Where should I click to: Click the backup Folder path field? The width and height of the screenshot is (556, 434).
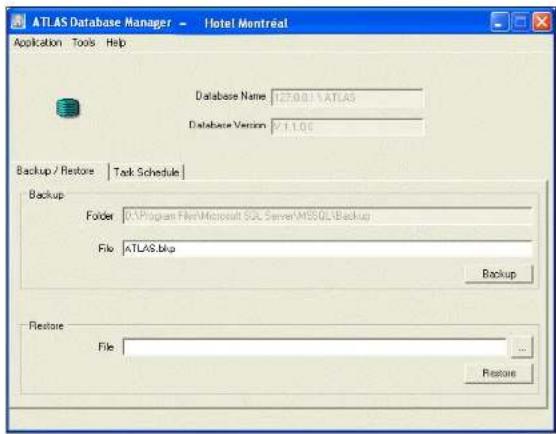click(327, 216)
